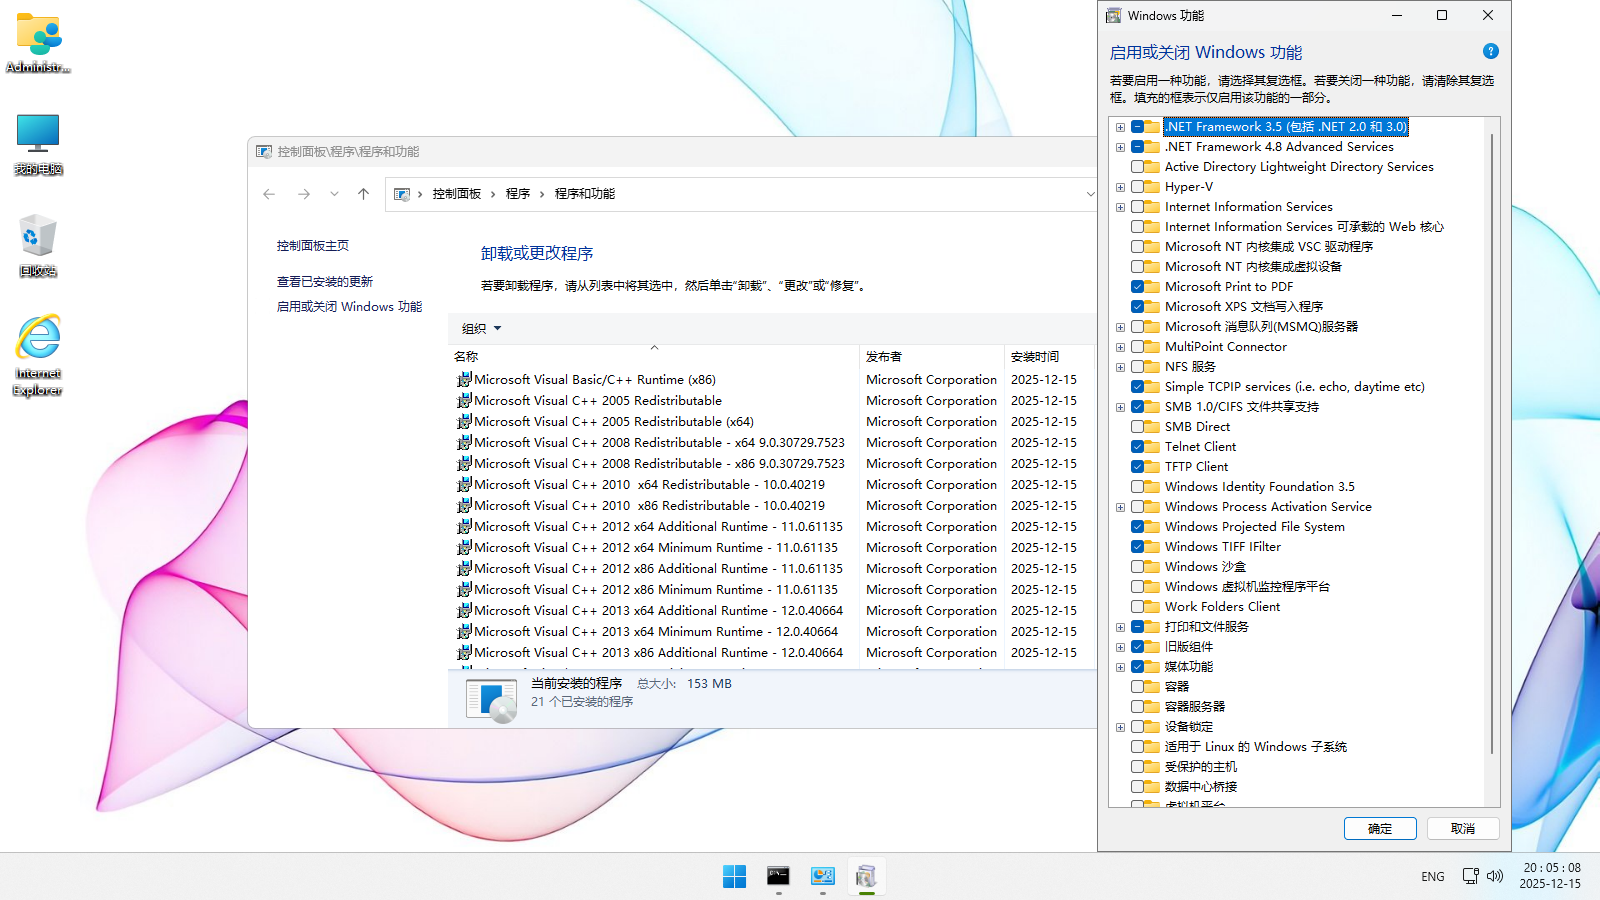Click the Windows 功能 title bar icon
Image resolution: width=1600 pixels, height=900 pixels.
point(1113,15)
